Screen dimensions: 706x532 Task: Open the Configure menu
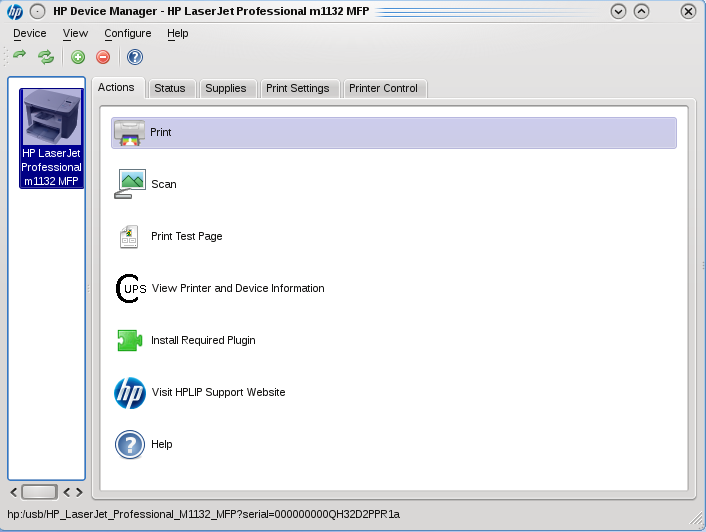coord(128,33)
